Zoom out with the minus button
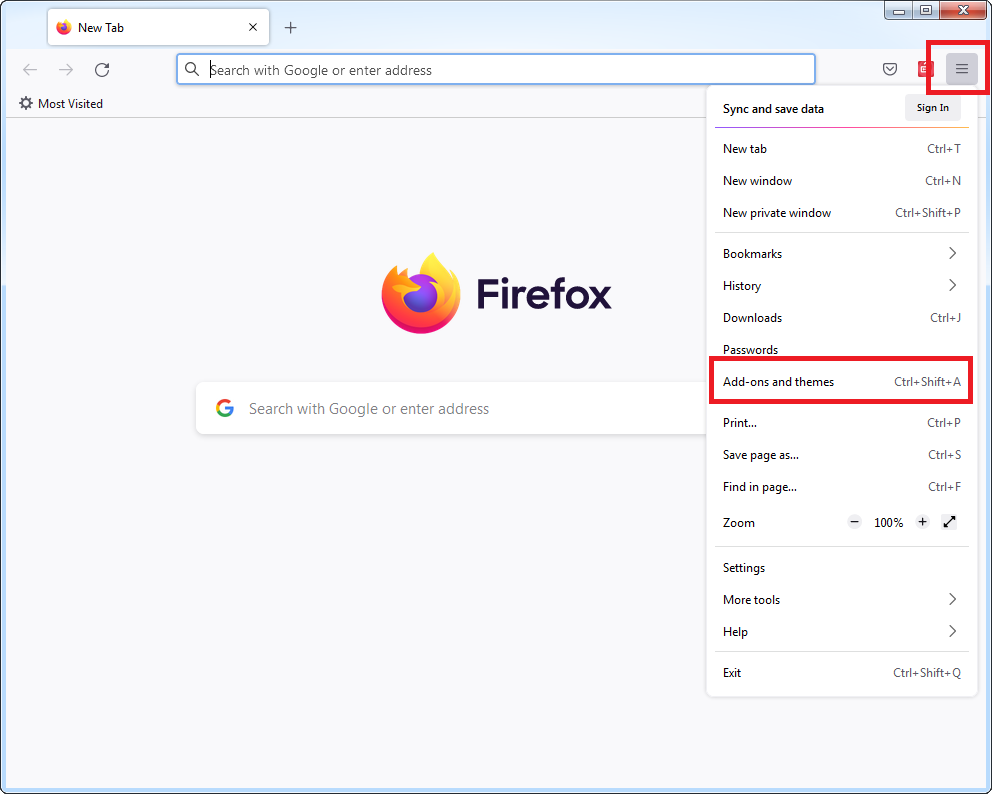992x794 pixels. [x=854, y=522]
